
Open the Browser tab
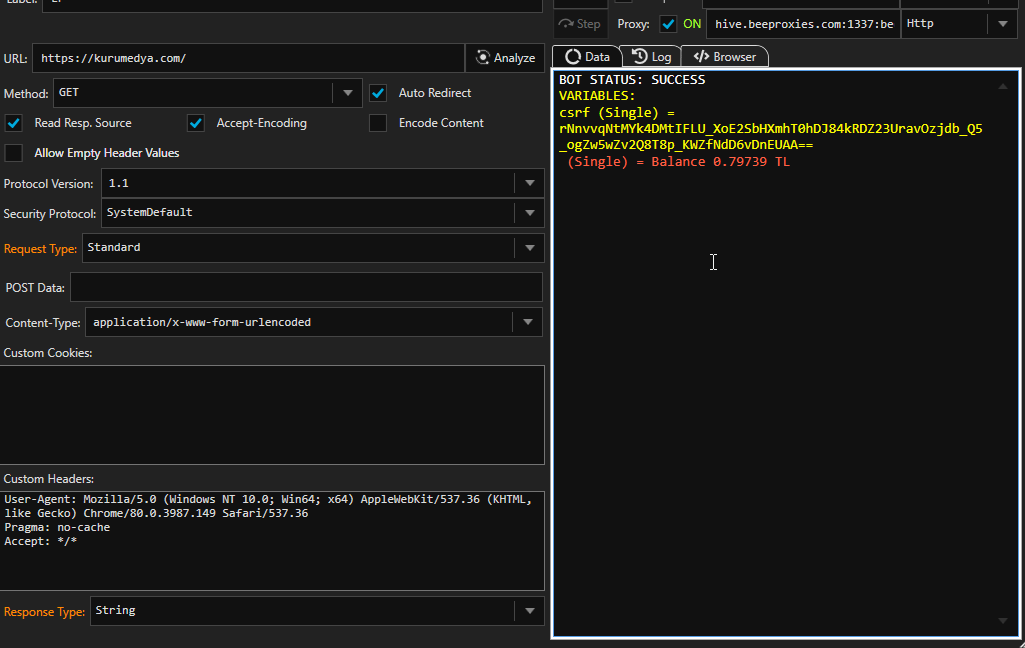pyautogui.click(x=725, y=57)
